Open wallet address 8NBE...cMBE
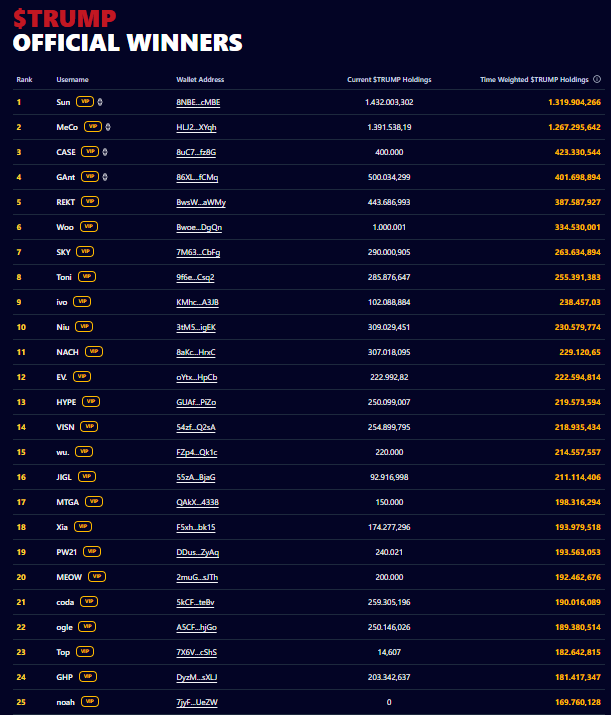611x715 pixels. coord(198,102)
